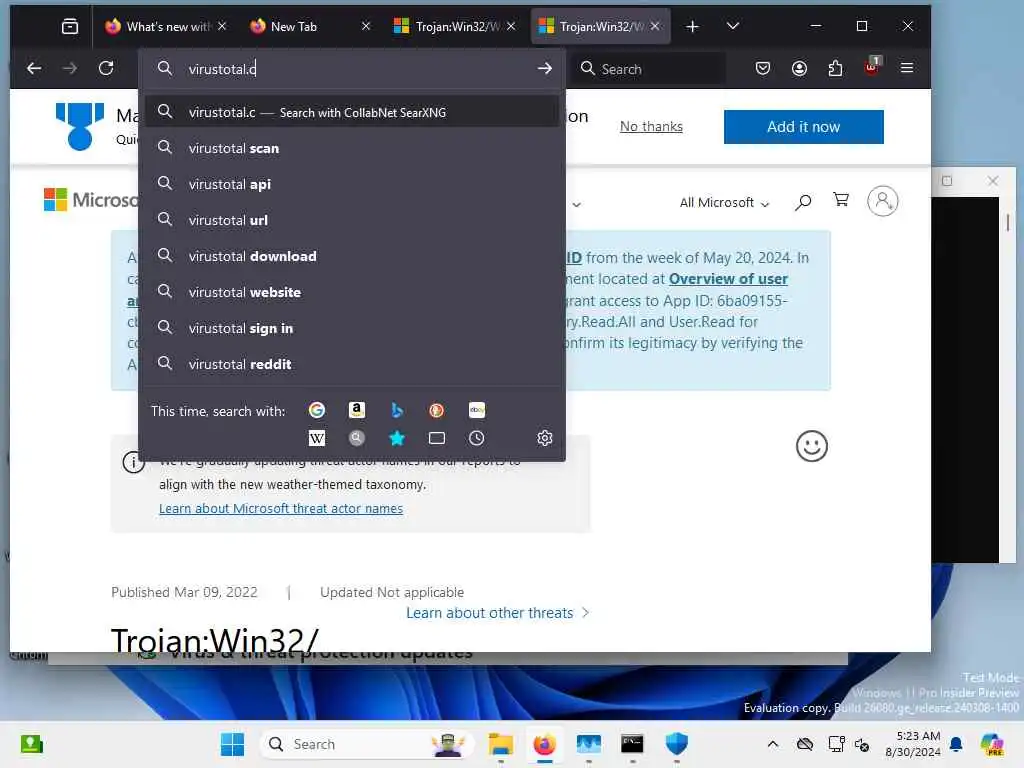Open the Extensions puzzle icon
The image size is (1024, 768).
pyautogui.click(x=835, y=68)
